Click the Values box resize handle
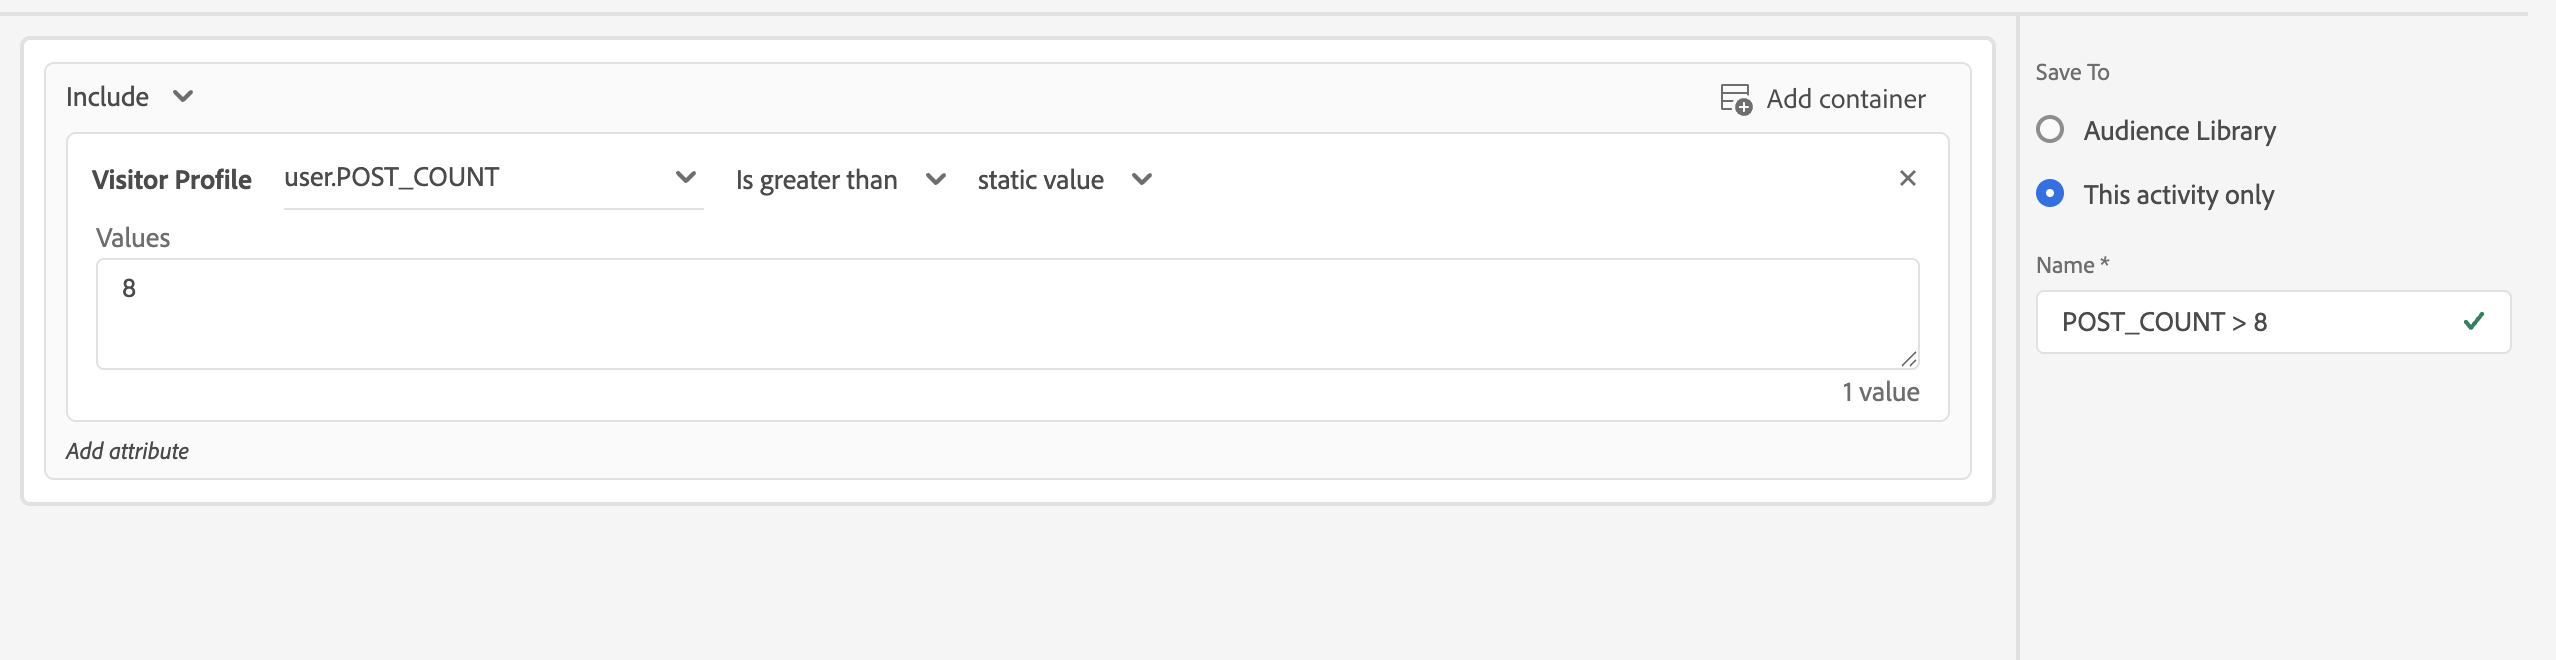 point(1909,359)
